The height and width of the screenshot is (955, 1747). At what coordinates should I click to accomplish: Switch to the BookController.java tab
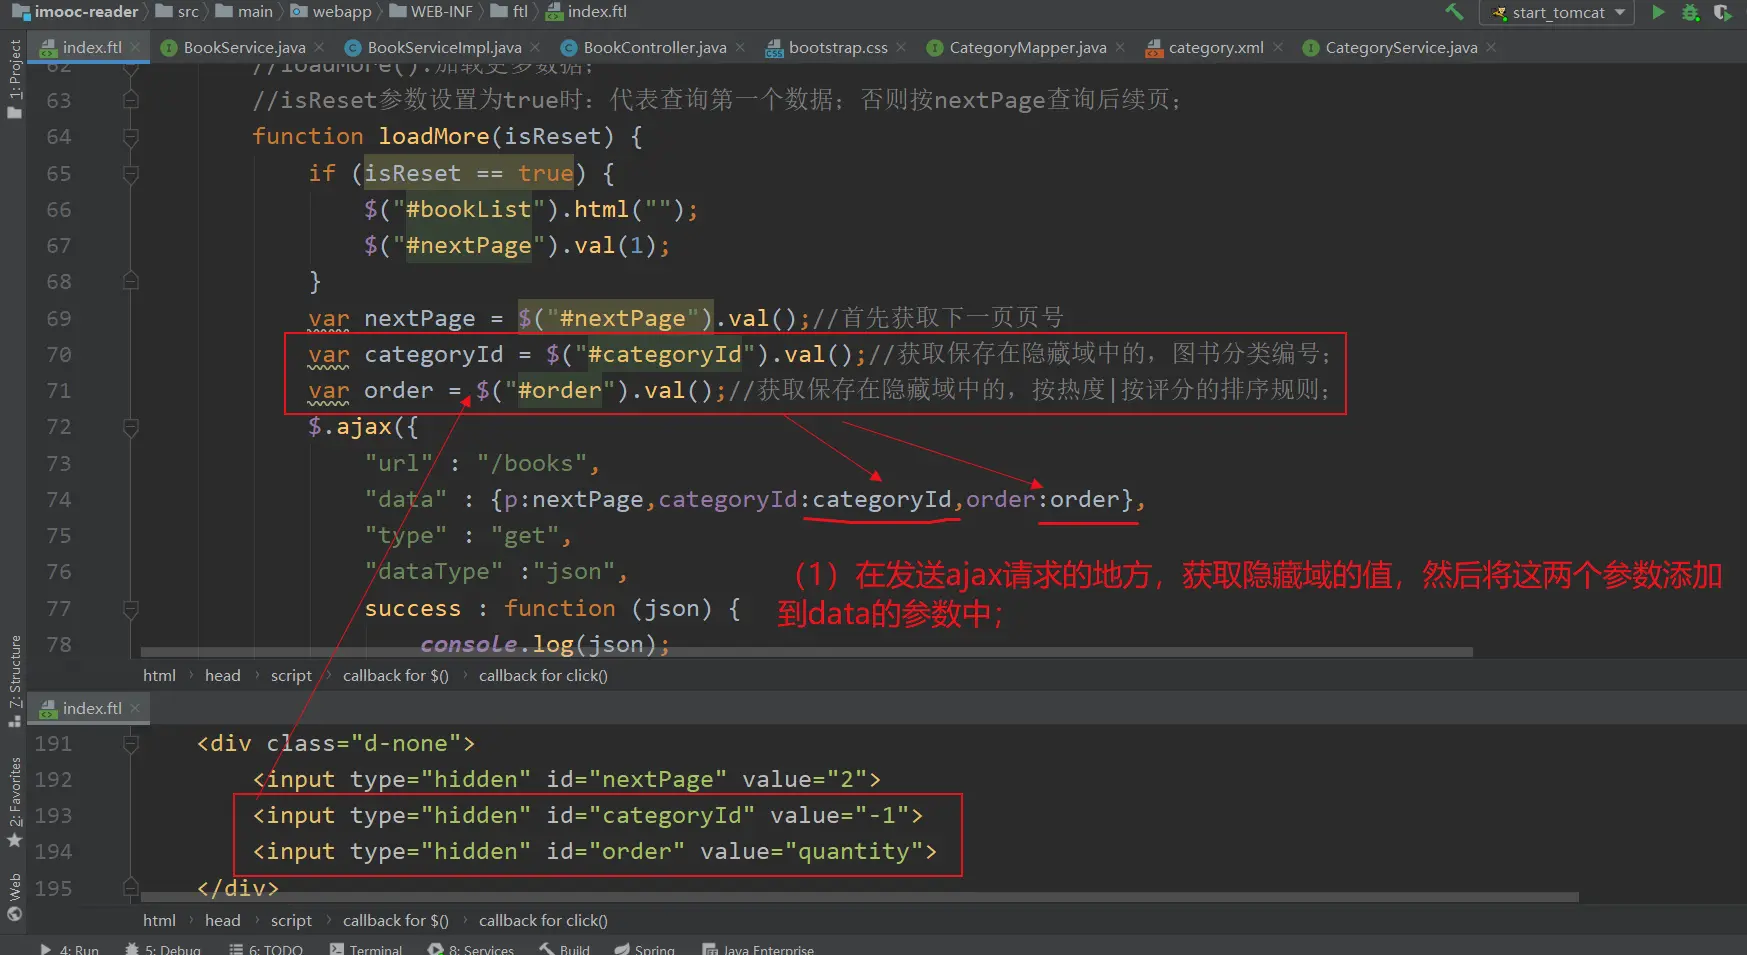(x=654, y=48)
